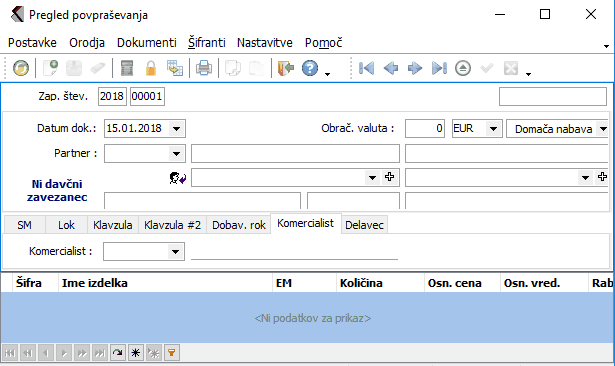Switch to the Delavec tab
The image size is (615, 366).
[364, 225]
